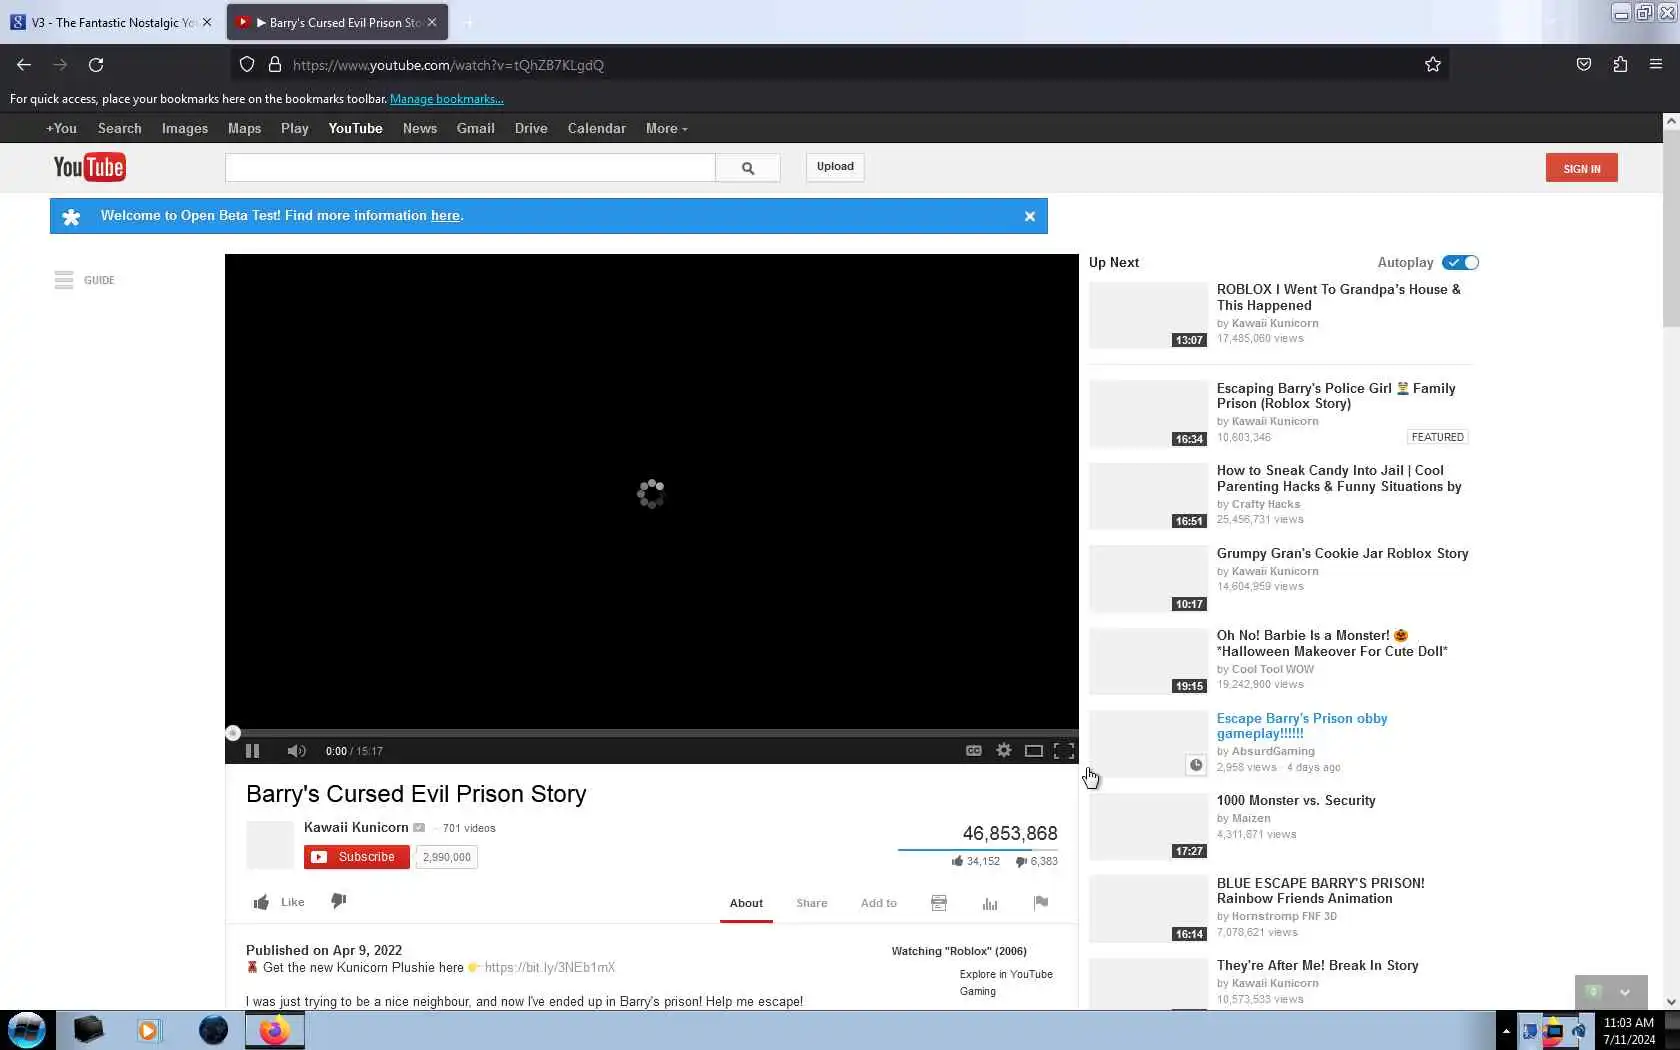Viewport: 1680px width, 1050px height.
Task: Pause the video with the pause button
Action: point(253,751)
